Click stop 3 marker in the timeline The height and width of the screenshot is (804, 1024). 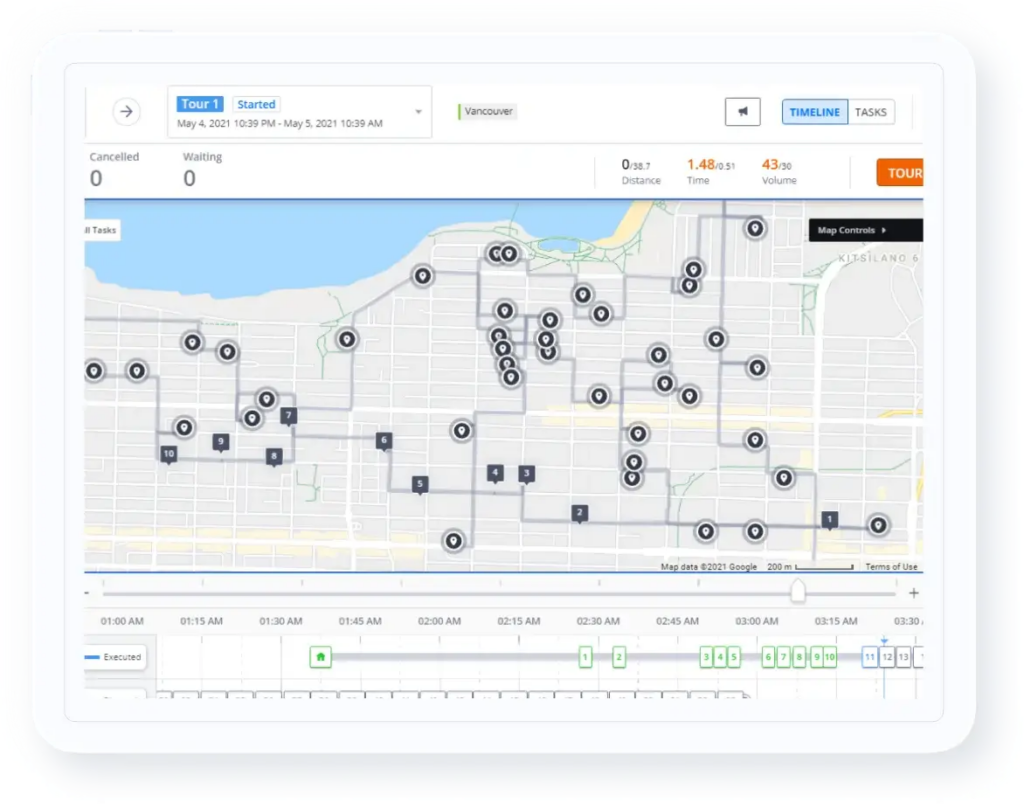pos(705,657)
